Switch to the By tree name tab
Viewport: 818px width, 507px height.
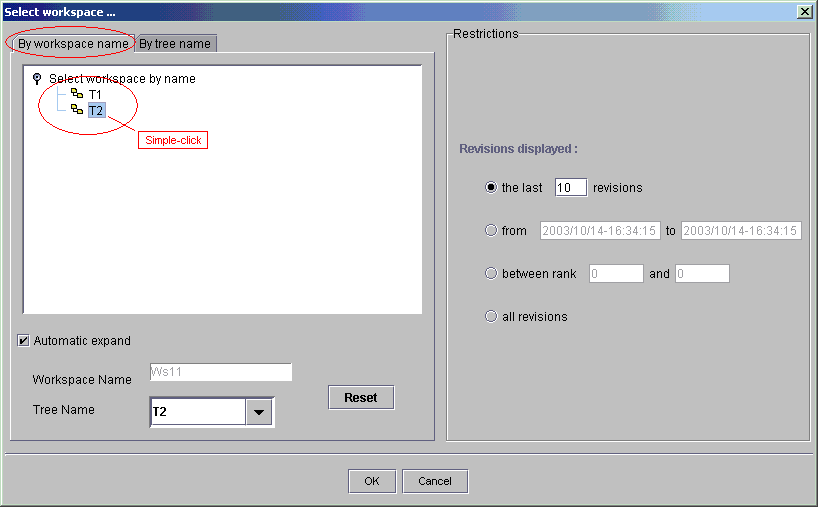(x=175, y=44)
